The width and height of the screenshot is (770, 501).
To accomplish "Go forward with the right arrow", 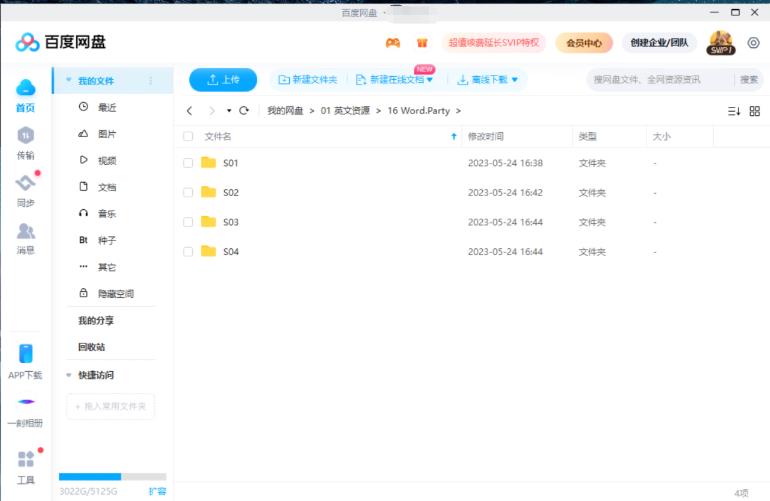I will [x=212, y=111].
